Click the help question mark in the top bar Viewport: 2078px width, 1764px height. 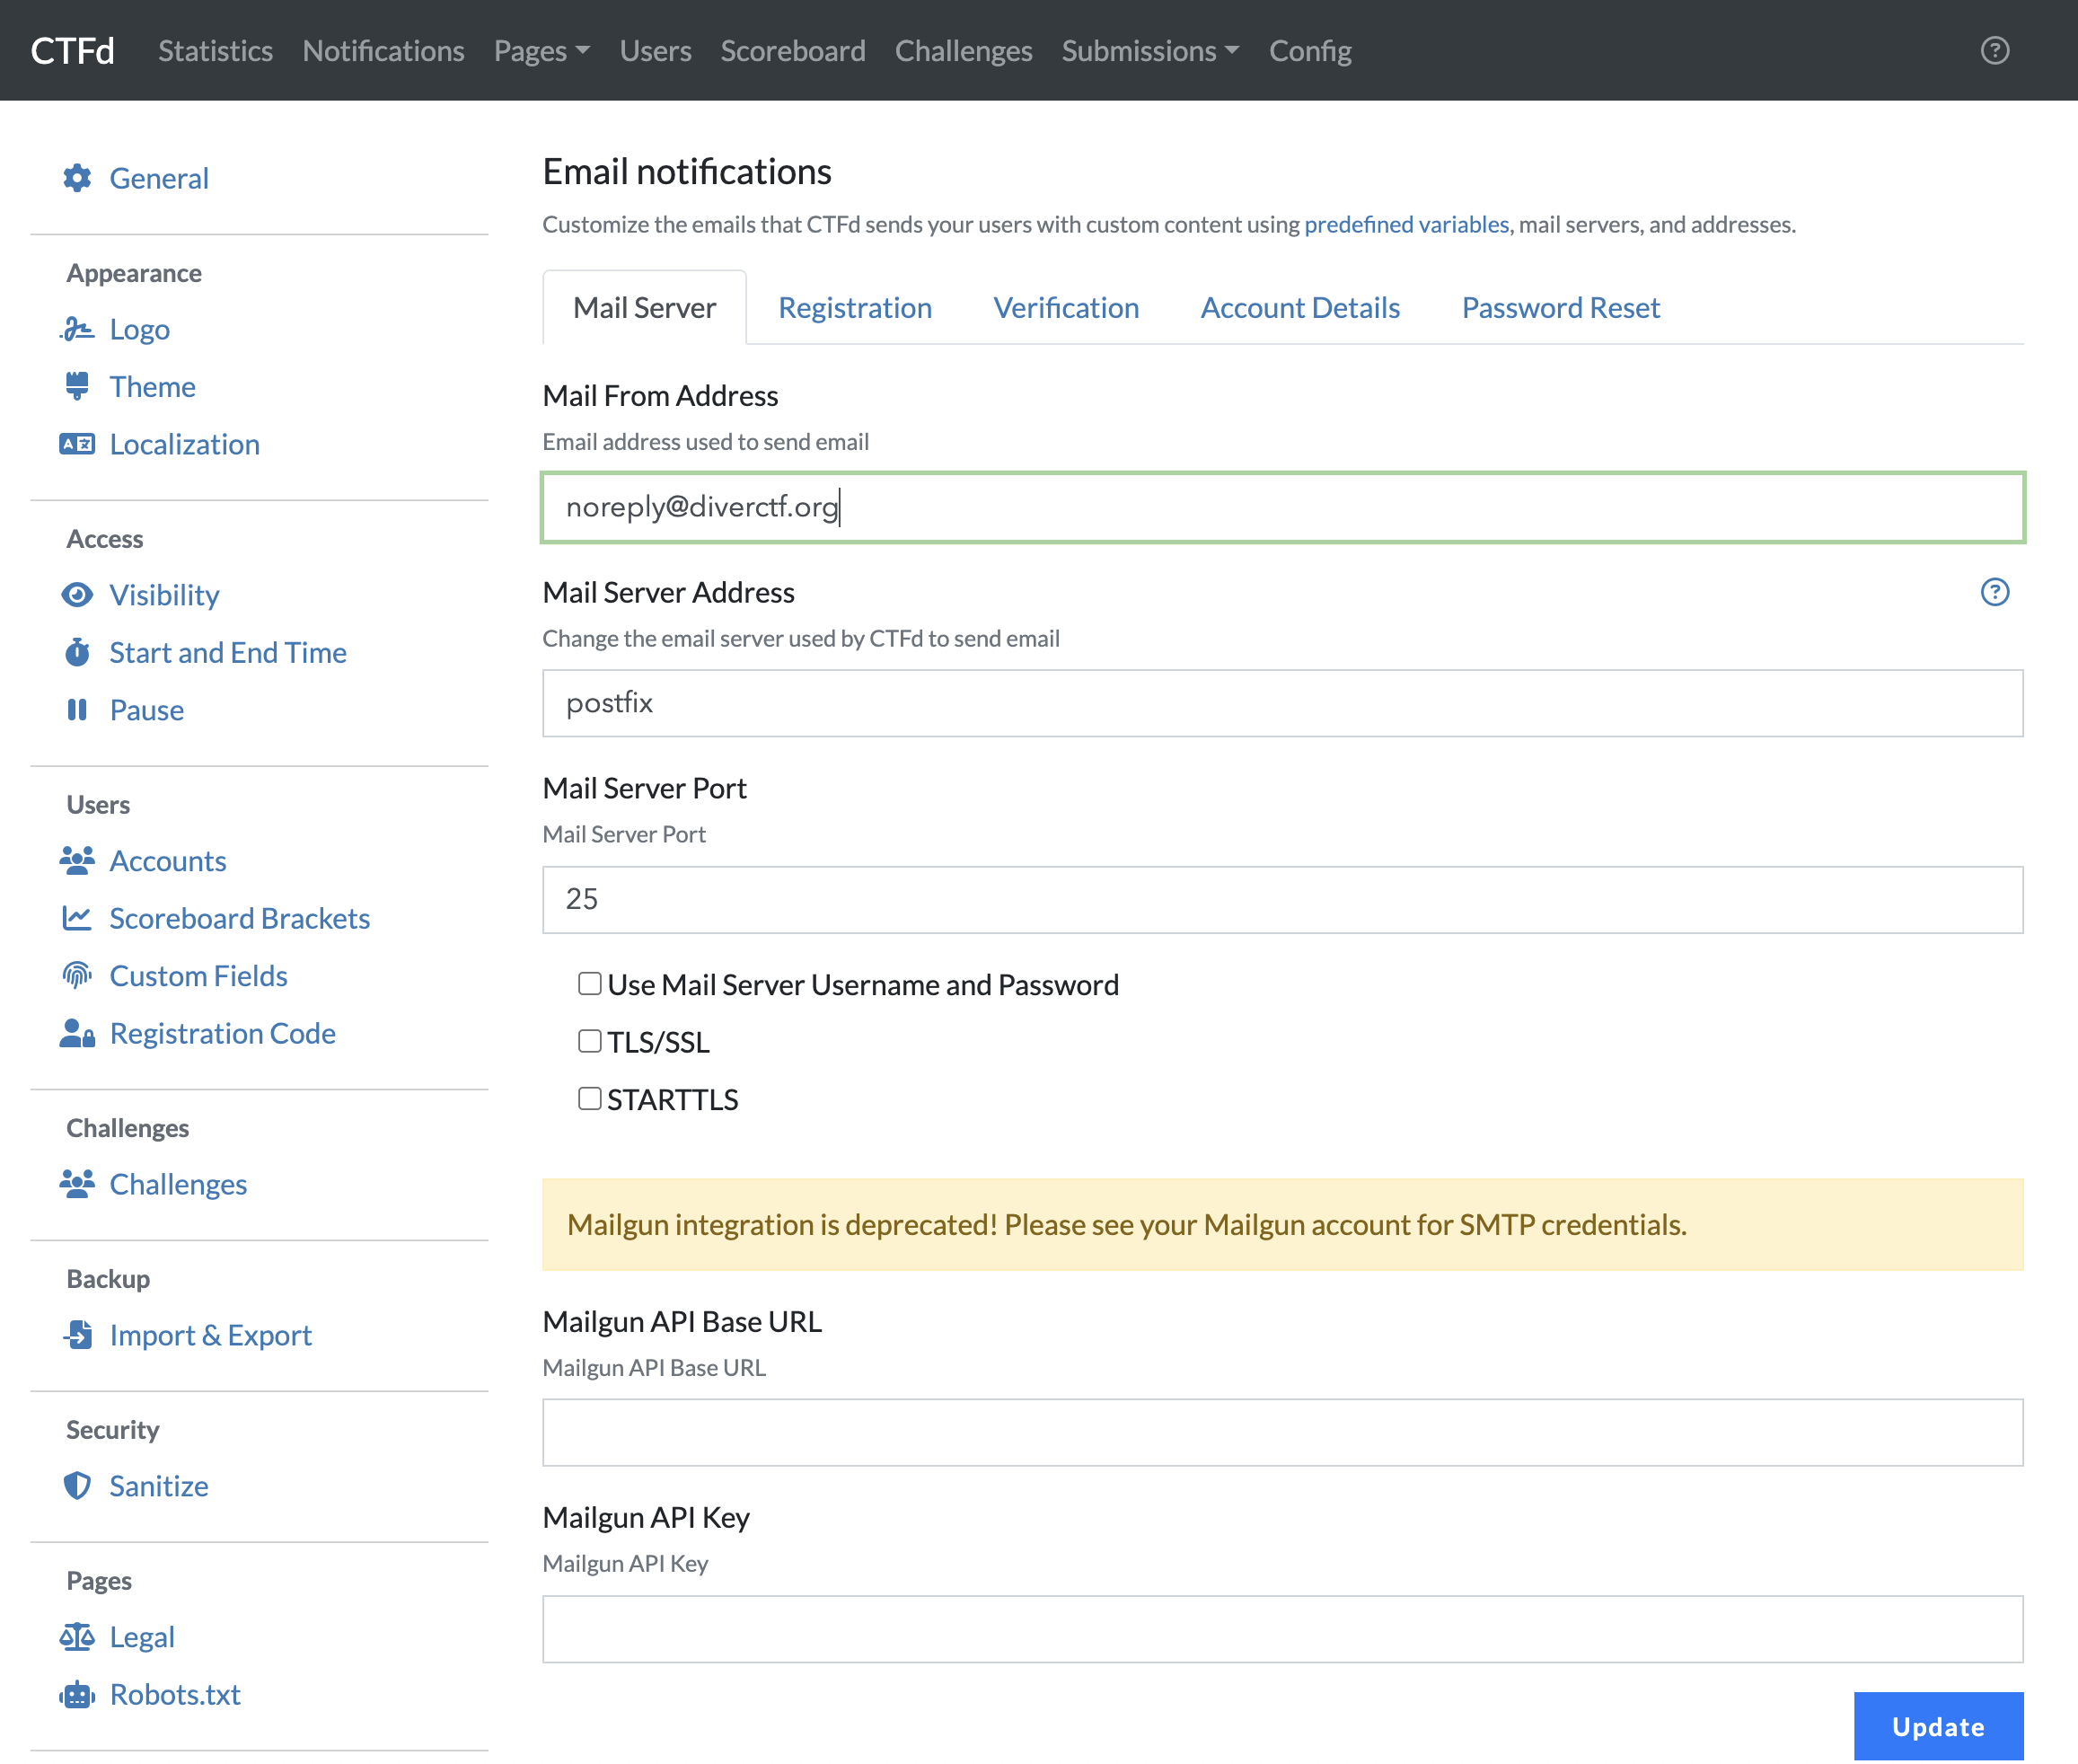coord(1995,49)
